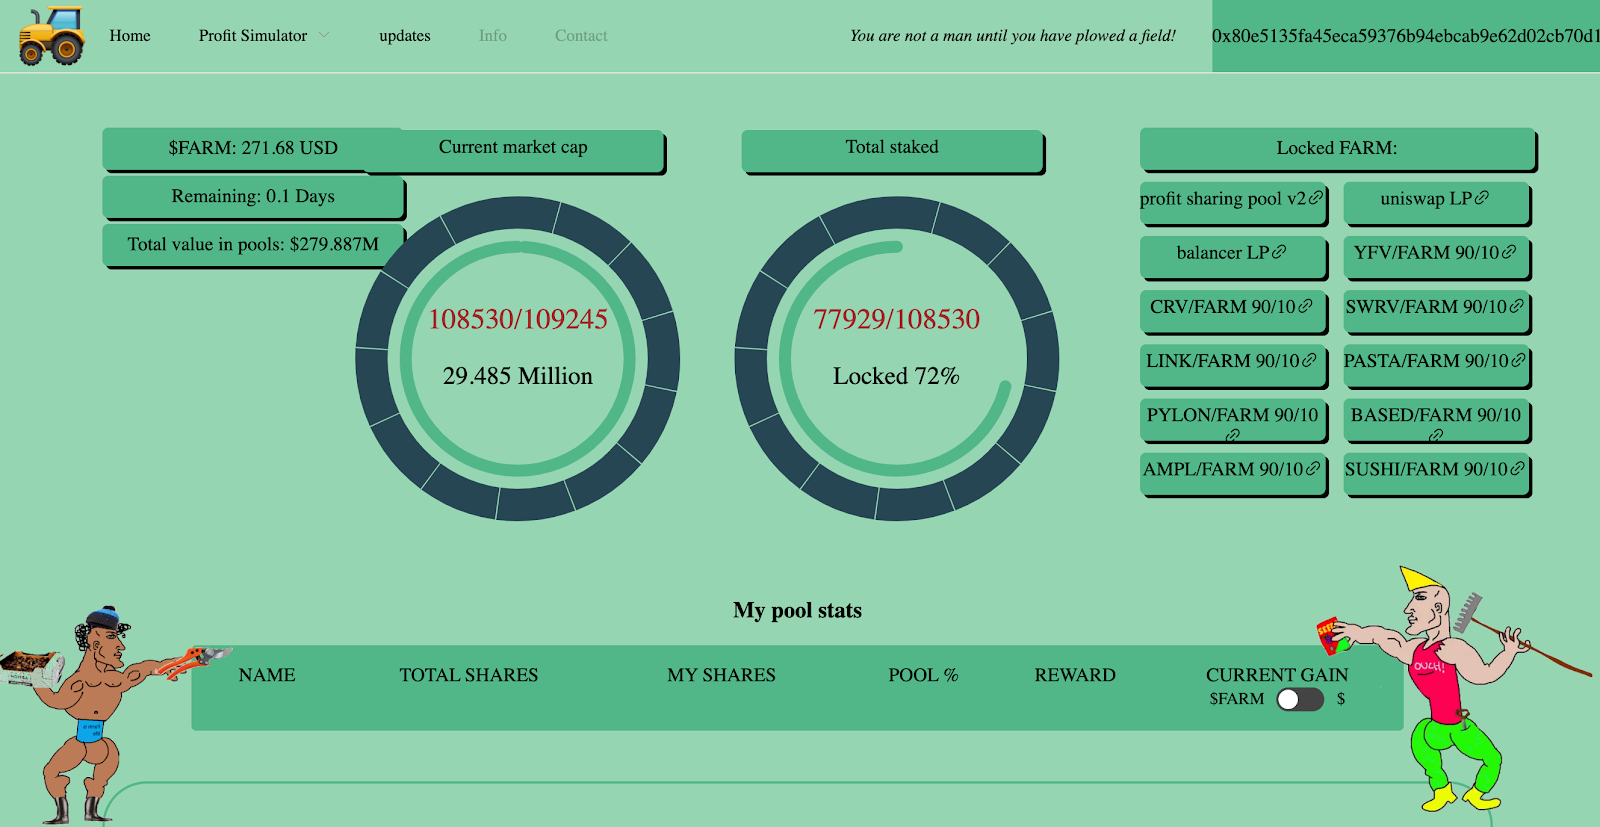Open the AMPL/FARM 90/10 pool
1600x827 pixels.
point(1232,472)
